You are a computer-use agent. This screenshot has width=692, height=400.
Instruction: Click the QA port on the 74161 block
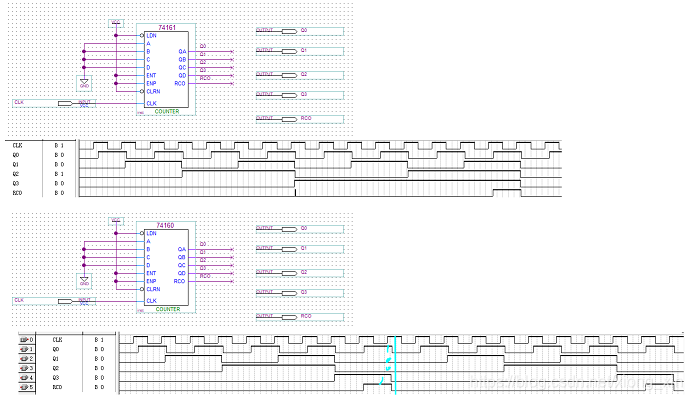182,52
